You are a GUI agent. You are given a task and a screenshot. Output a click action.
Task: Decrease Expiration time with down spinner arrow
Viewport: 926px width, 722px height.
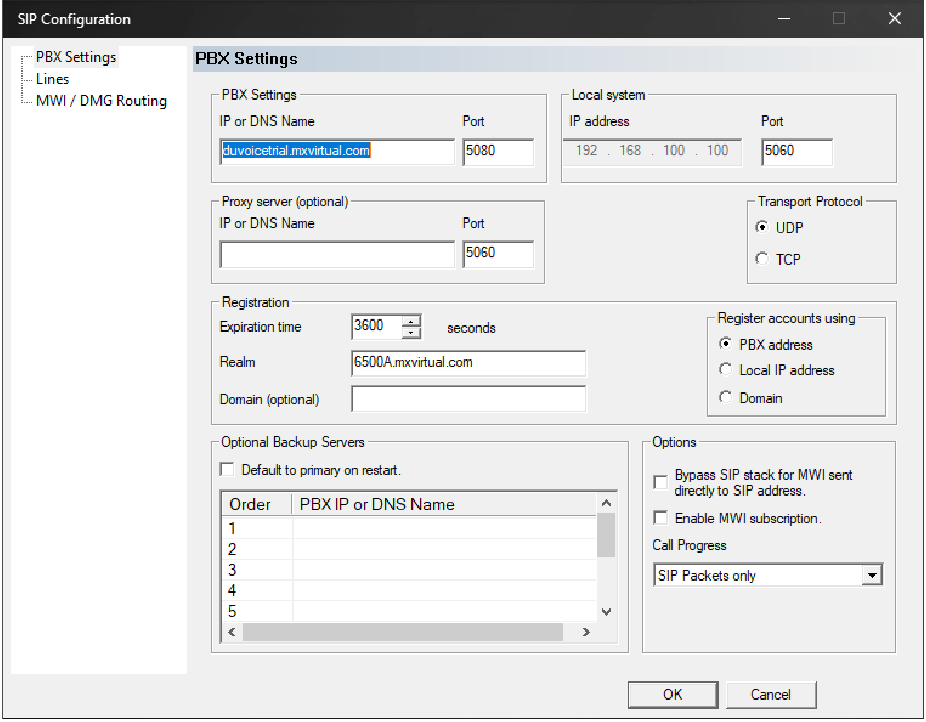point(411,332)
